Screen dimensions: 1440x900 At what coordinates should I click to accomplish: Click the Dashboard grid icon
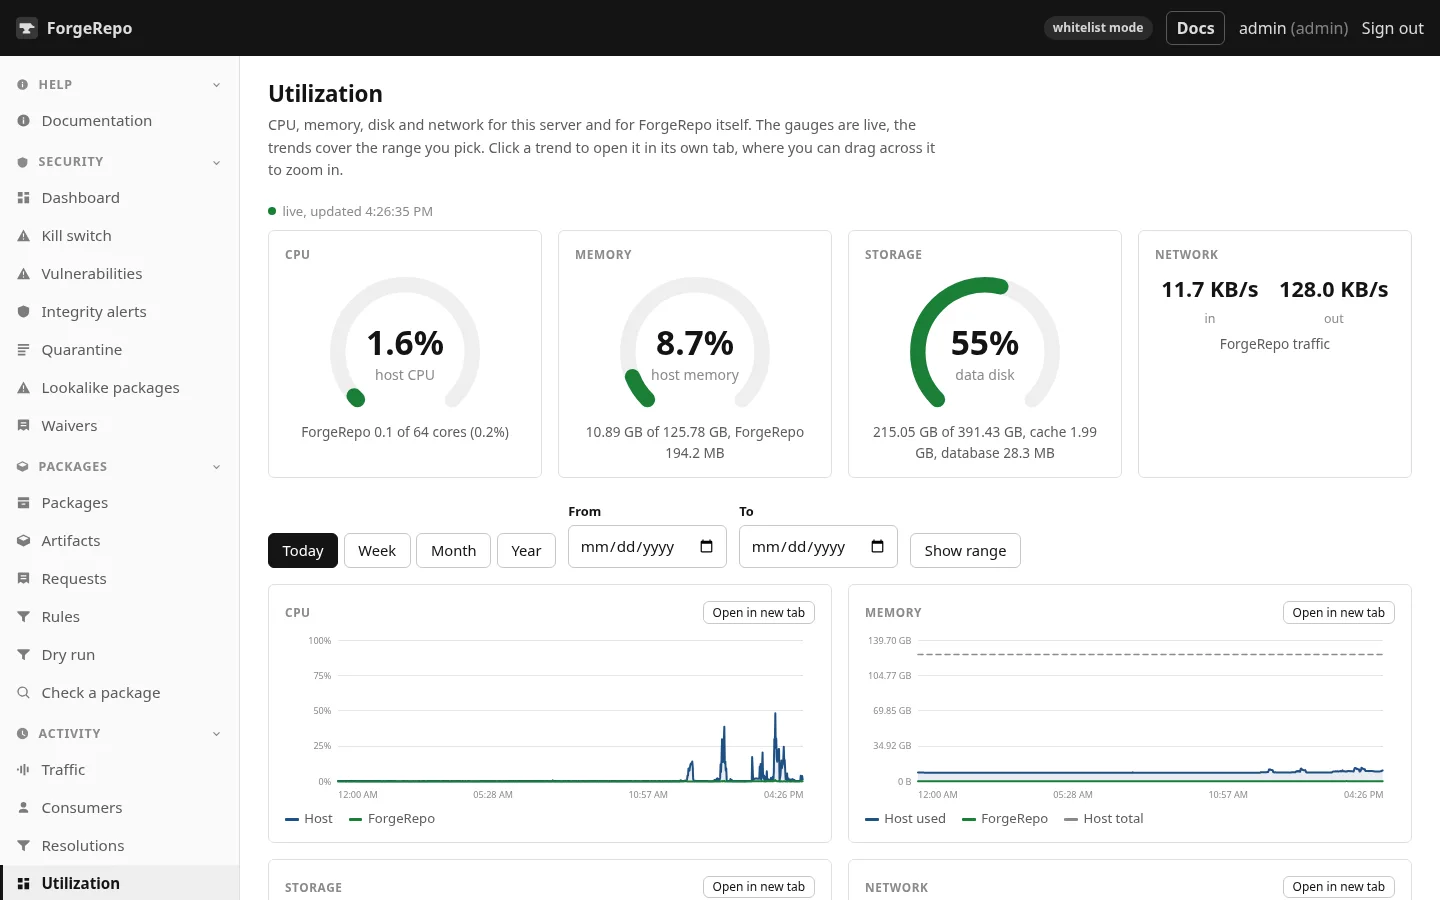coord(23,198)
